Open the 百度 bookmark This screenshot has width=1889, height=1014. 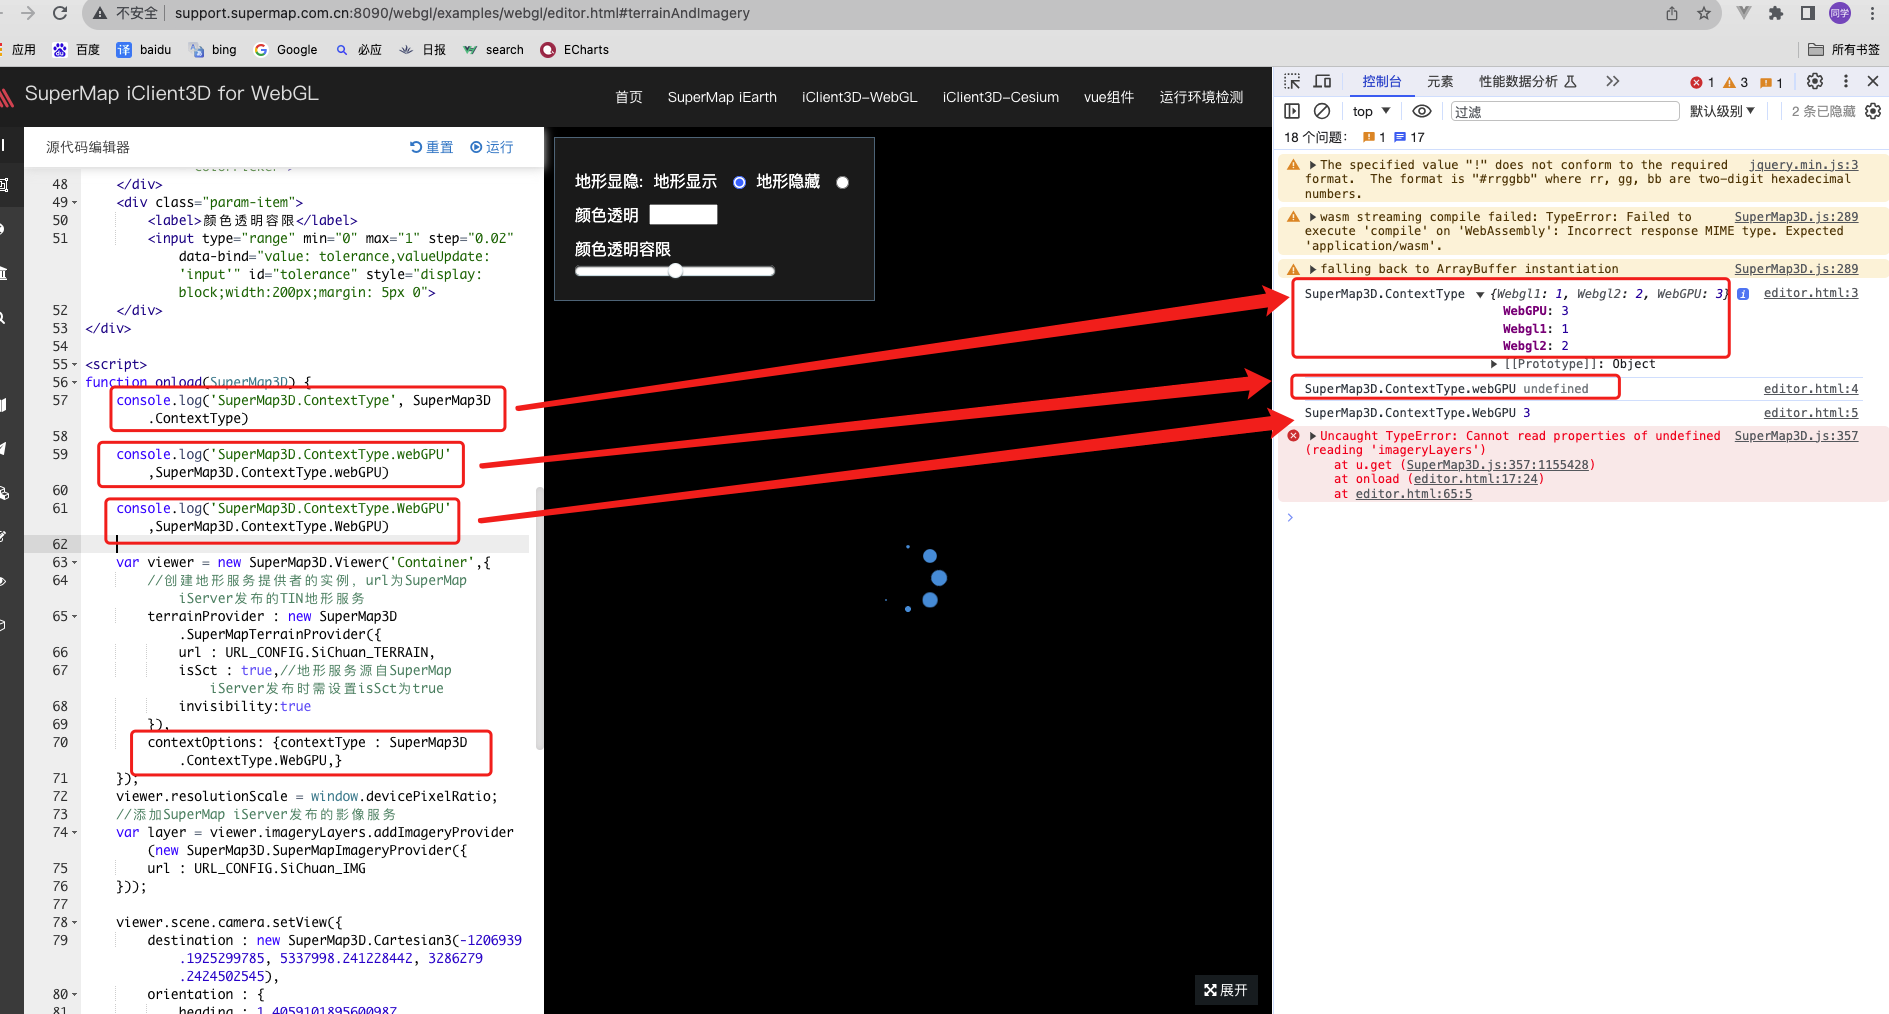tap(76, 49)
